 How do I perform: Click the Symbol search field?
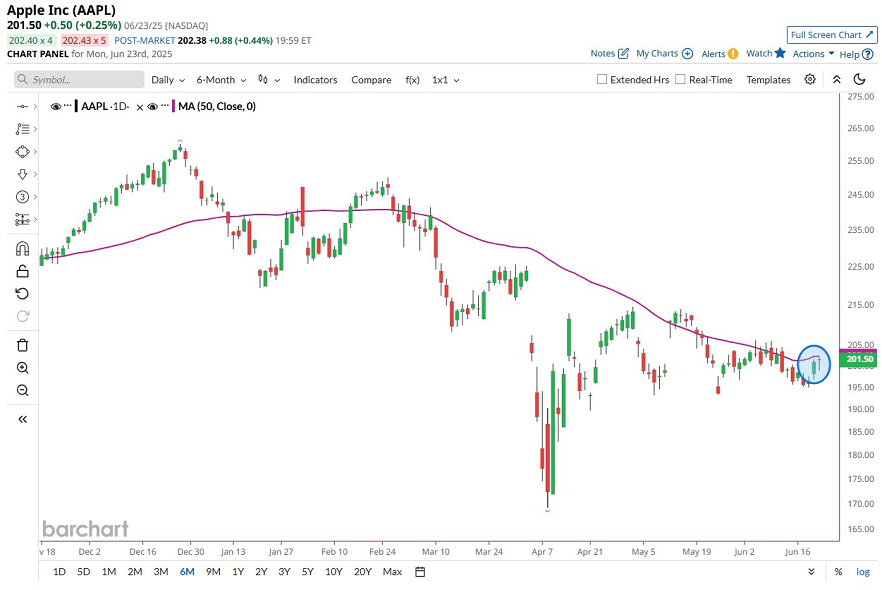pyautogui.click(x=78, y=80)
